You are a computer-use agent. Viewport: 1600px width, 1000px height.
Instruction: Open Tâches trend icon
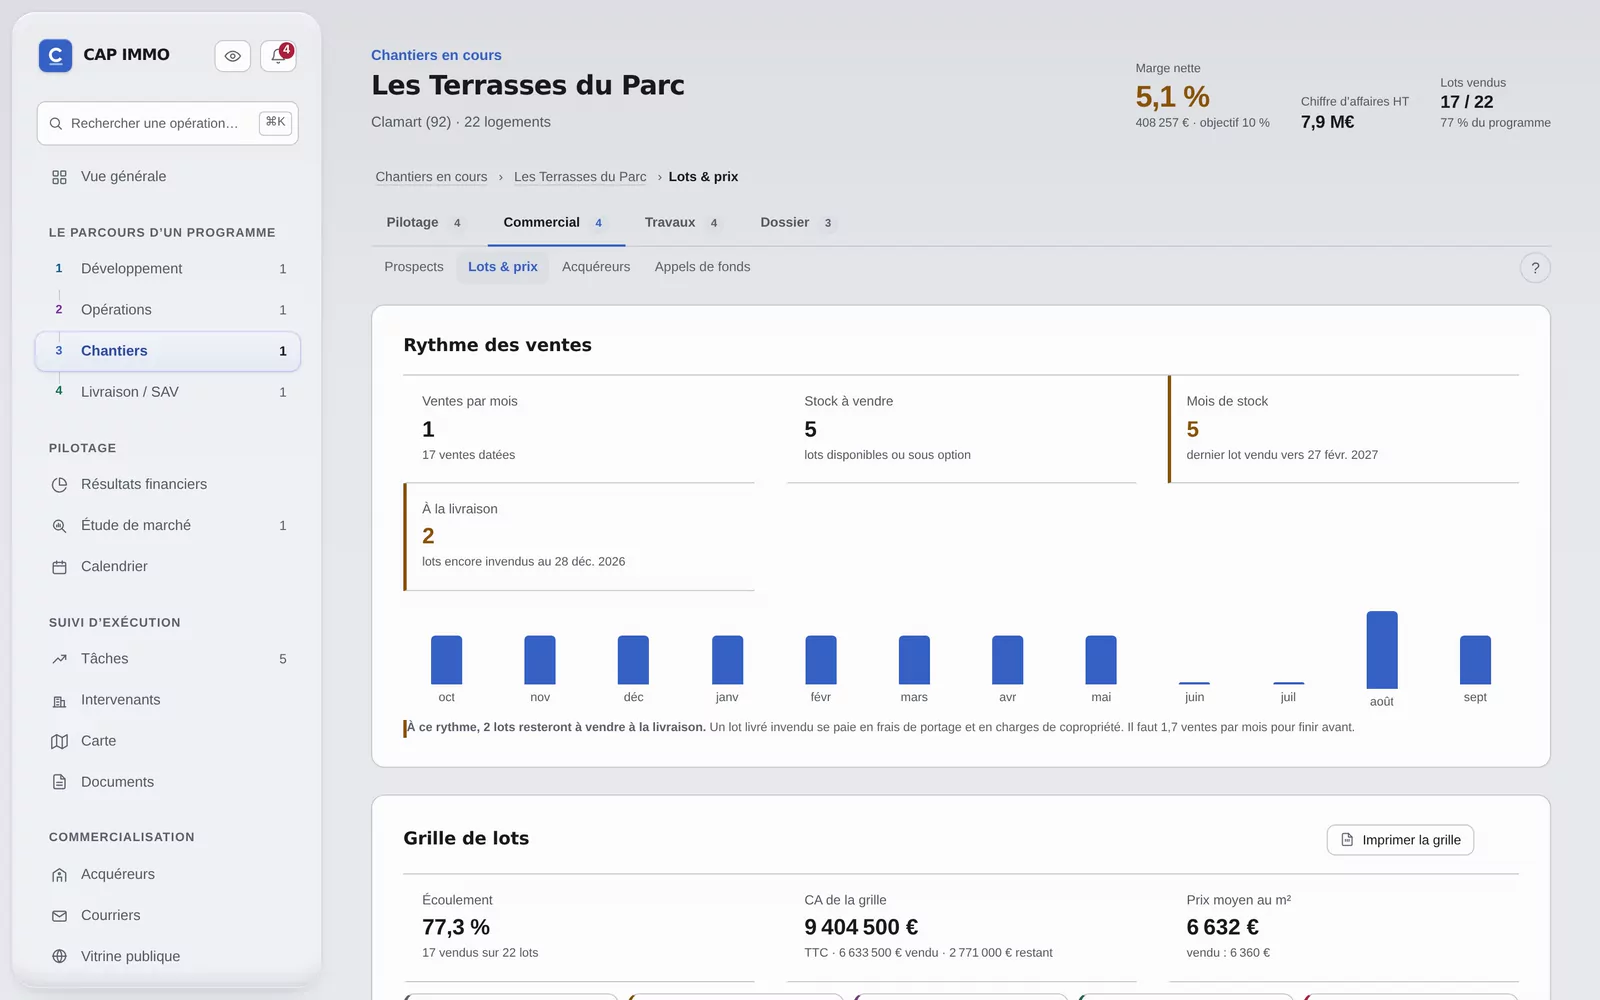click(x=59, y=659)
